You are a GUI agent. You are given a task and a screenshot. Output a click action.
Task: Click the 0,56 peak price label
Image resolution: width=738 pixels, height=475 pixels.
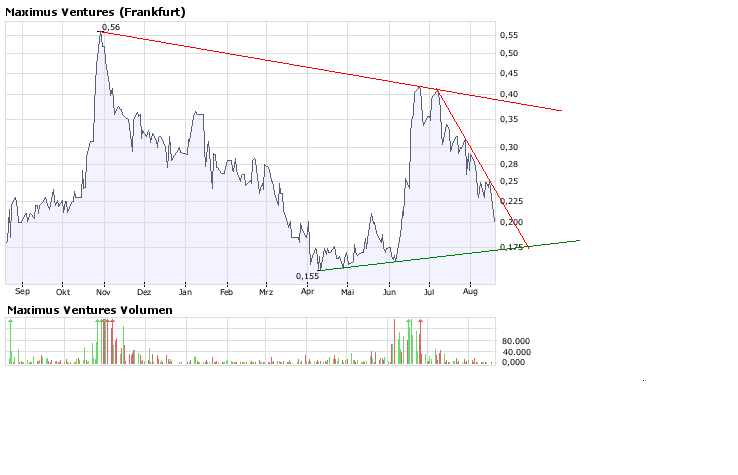tap(111, 27)
